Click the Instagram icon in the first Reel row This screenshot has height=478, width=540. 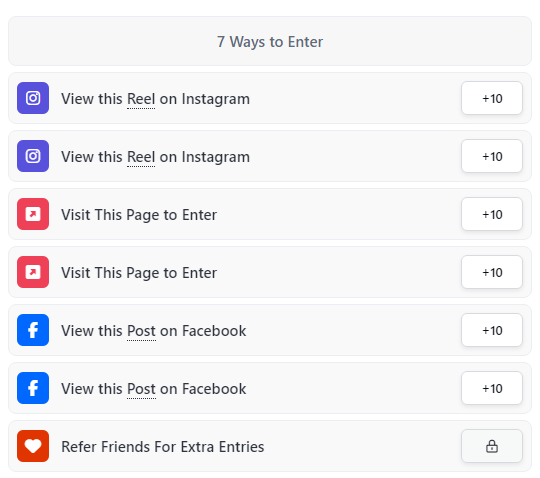point(33,98)
